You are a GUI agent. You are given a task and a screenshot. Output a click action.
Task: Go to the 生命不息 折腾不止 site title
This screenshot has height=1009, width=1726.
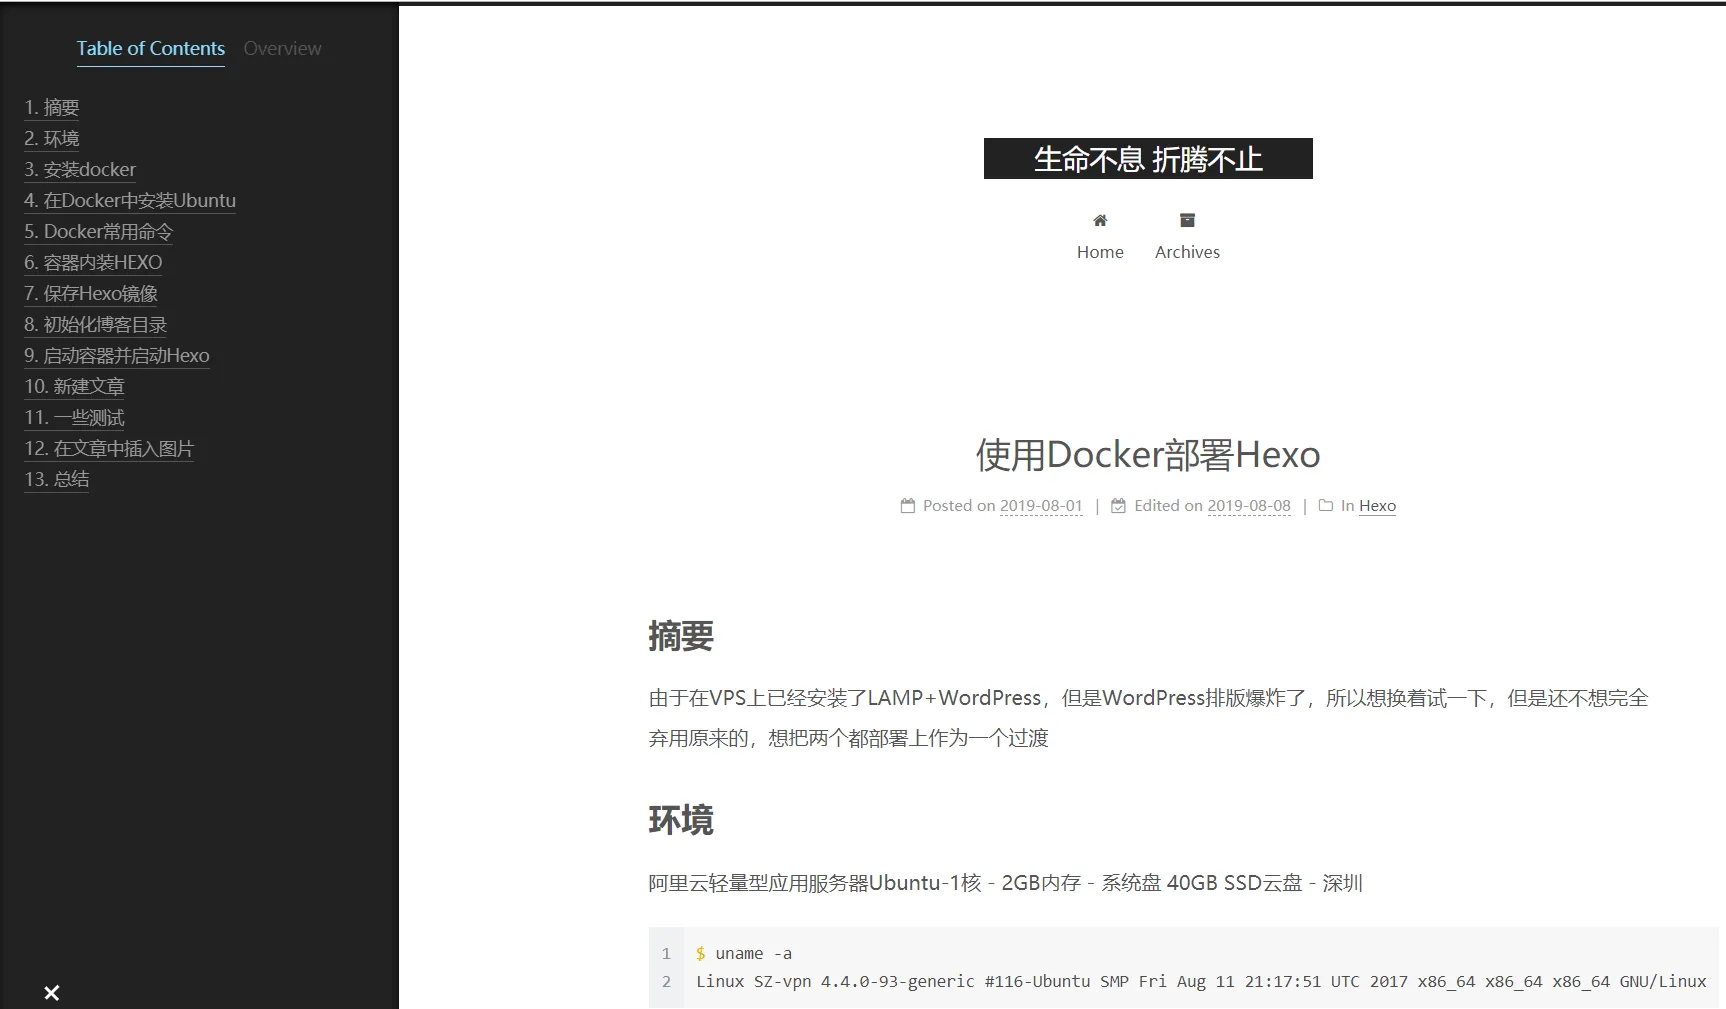tap(1148, 159)
